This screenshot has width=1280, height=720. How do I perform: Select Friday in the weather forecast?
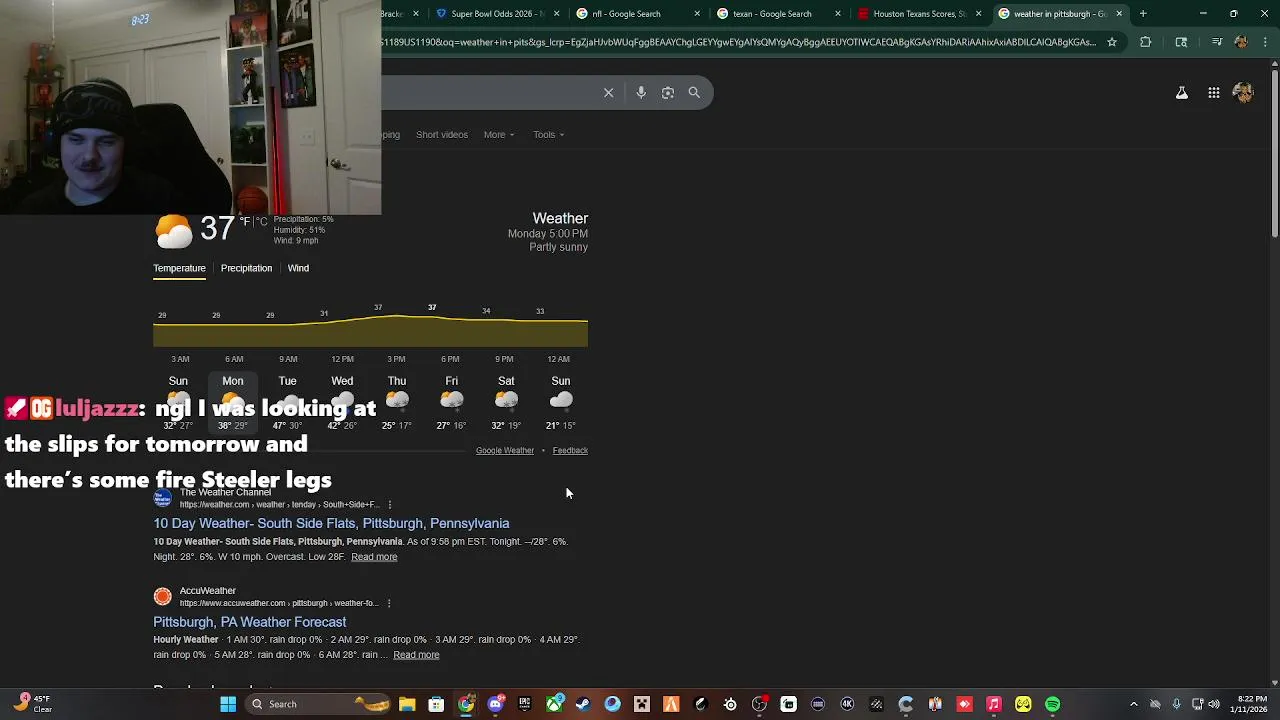[x=451, y=403]
